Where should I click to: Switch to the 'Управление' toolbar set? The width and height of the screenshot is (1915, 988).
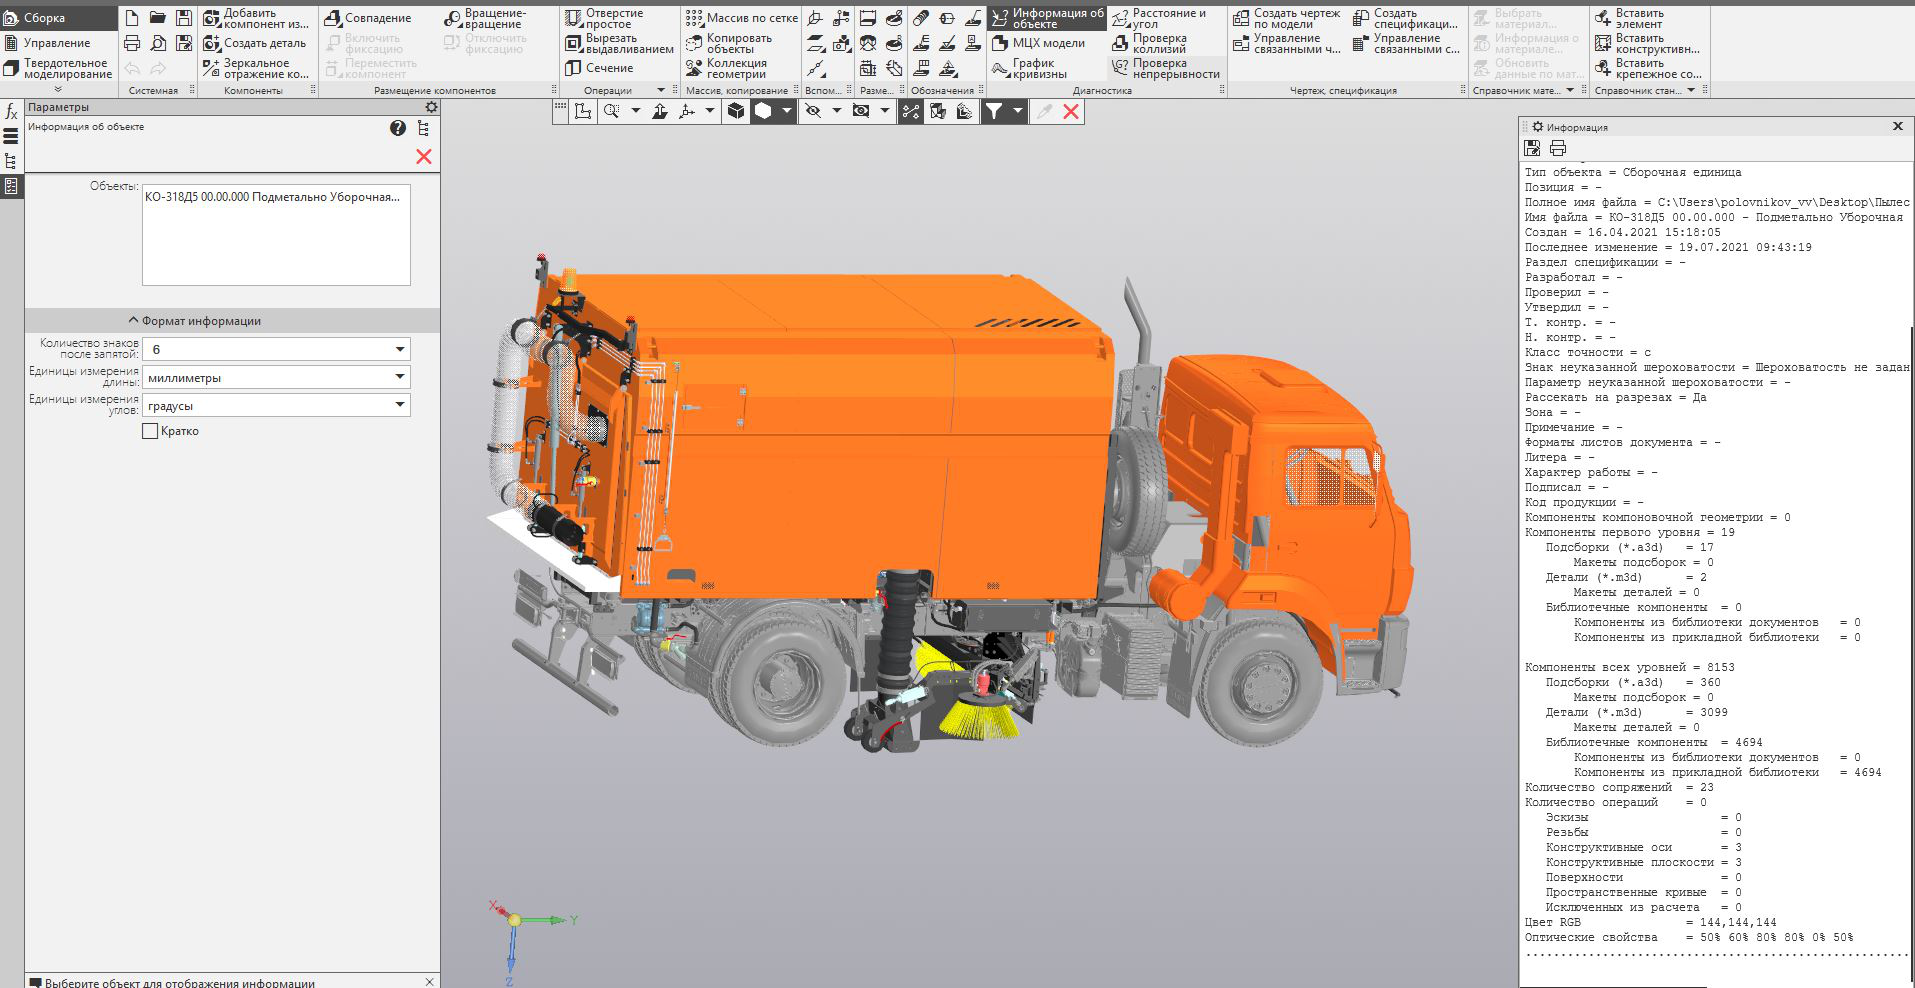click(56, 43)
